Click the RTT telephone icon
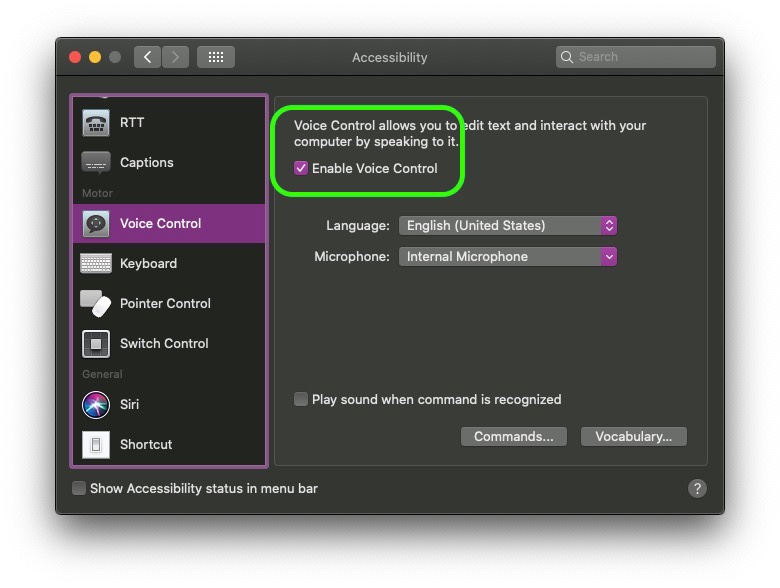The width and height of the screenshot is (780, 588). point(96,122)
